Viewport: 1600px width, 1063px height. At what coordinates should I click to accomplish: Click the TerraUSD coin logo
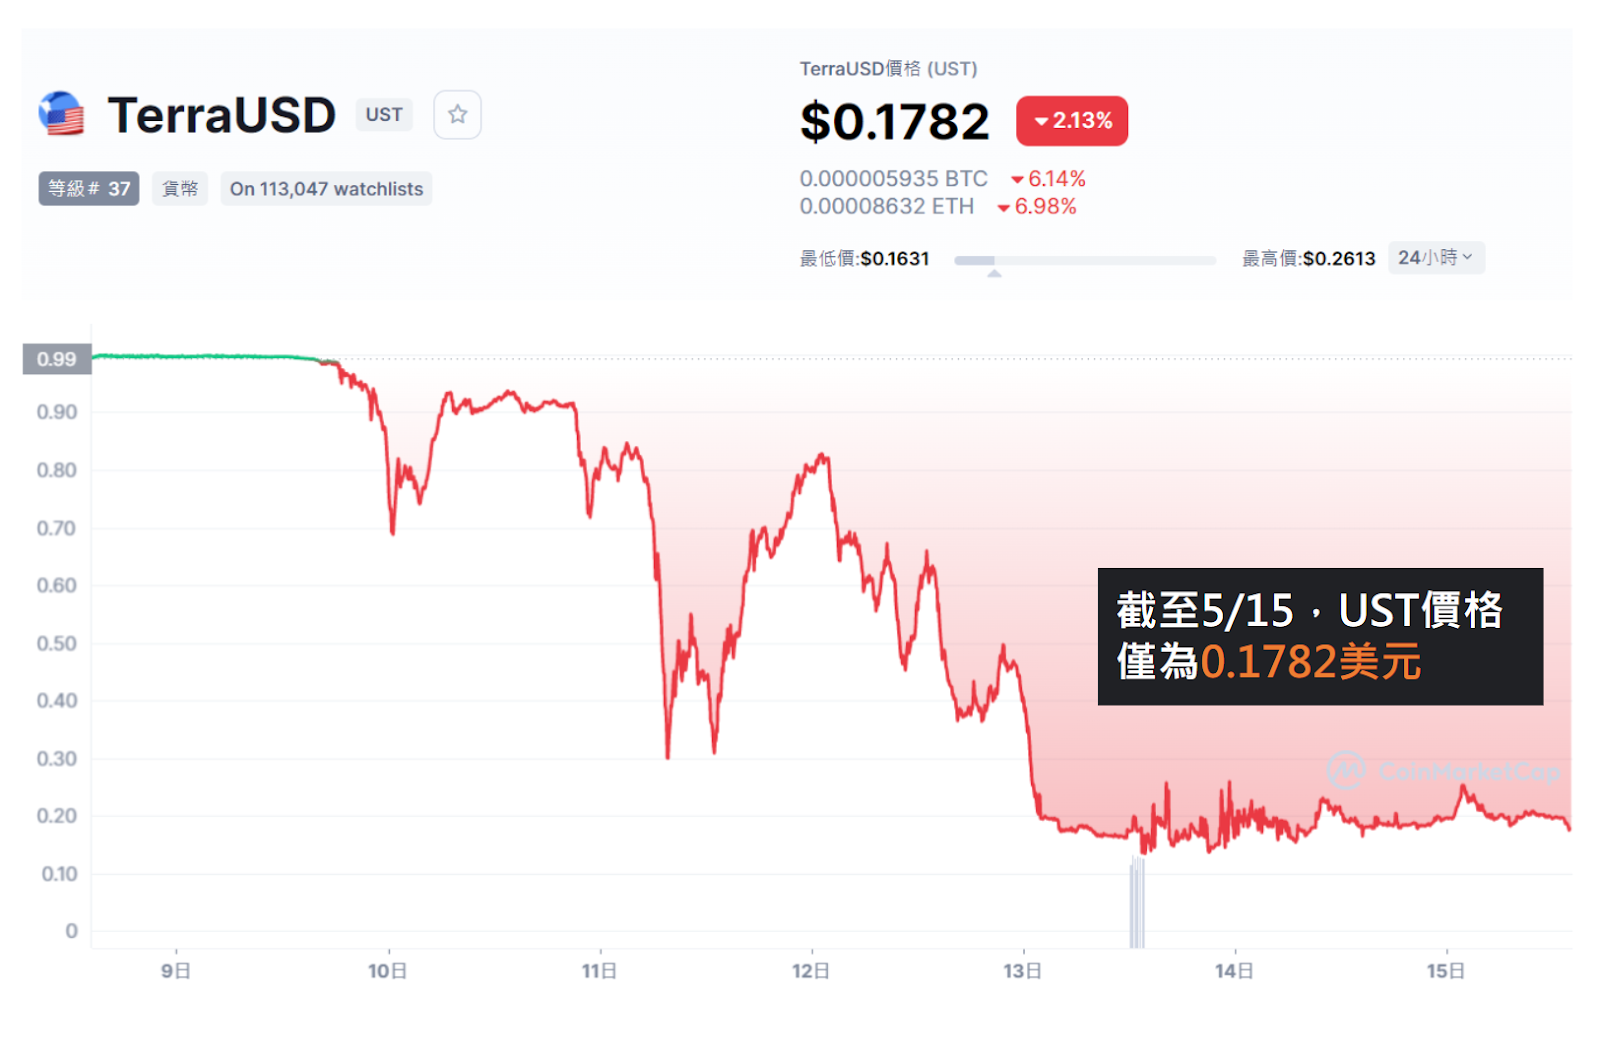coord(60,113)
